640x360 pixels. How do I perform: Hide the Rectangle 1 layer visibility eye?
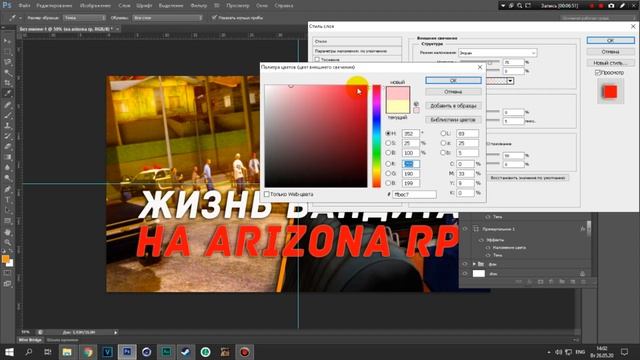click(x=465, y=229)
